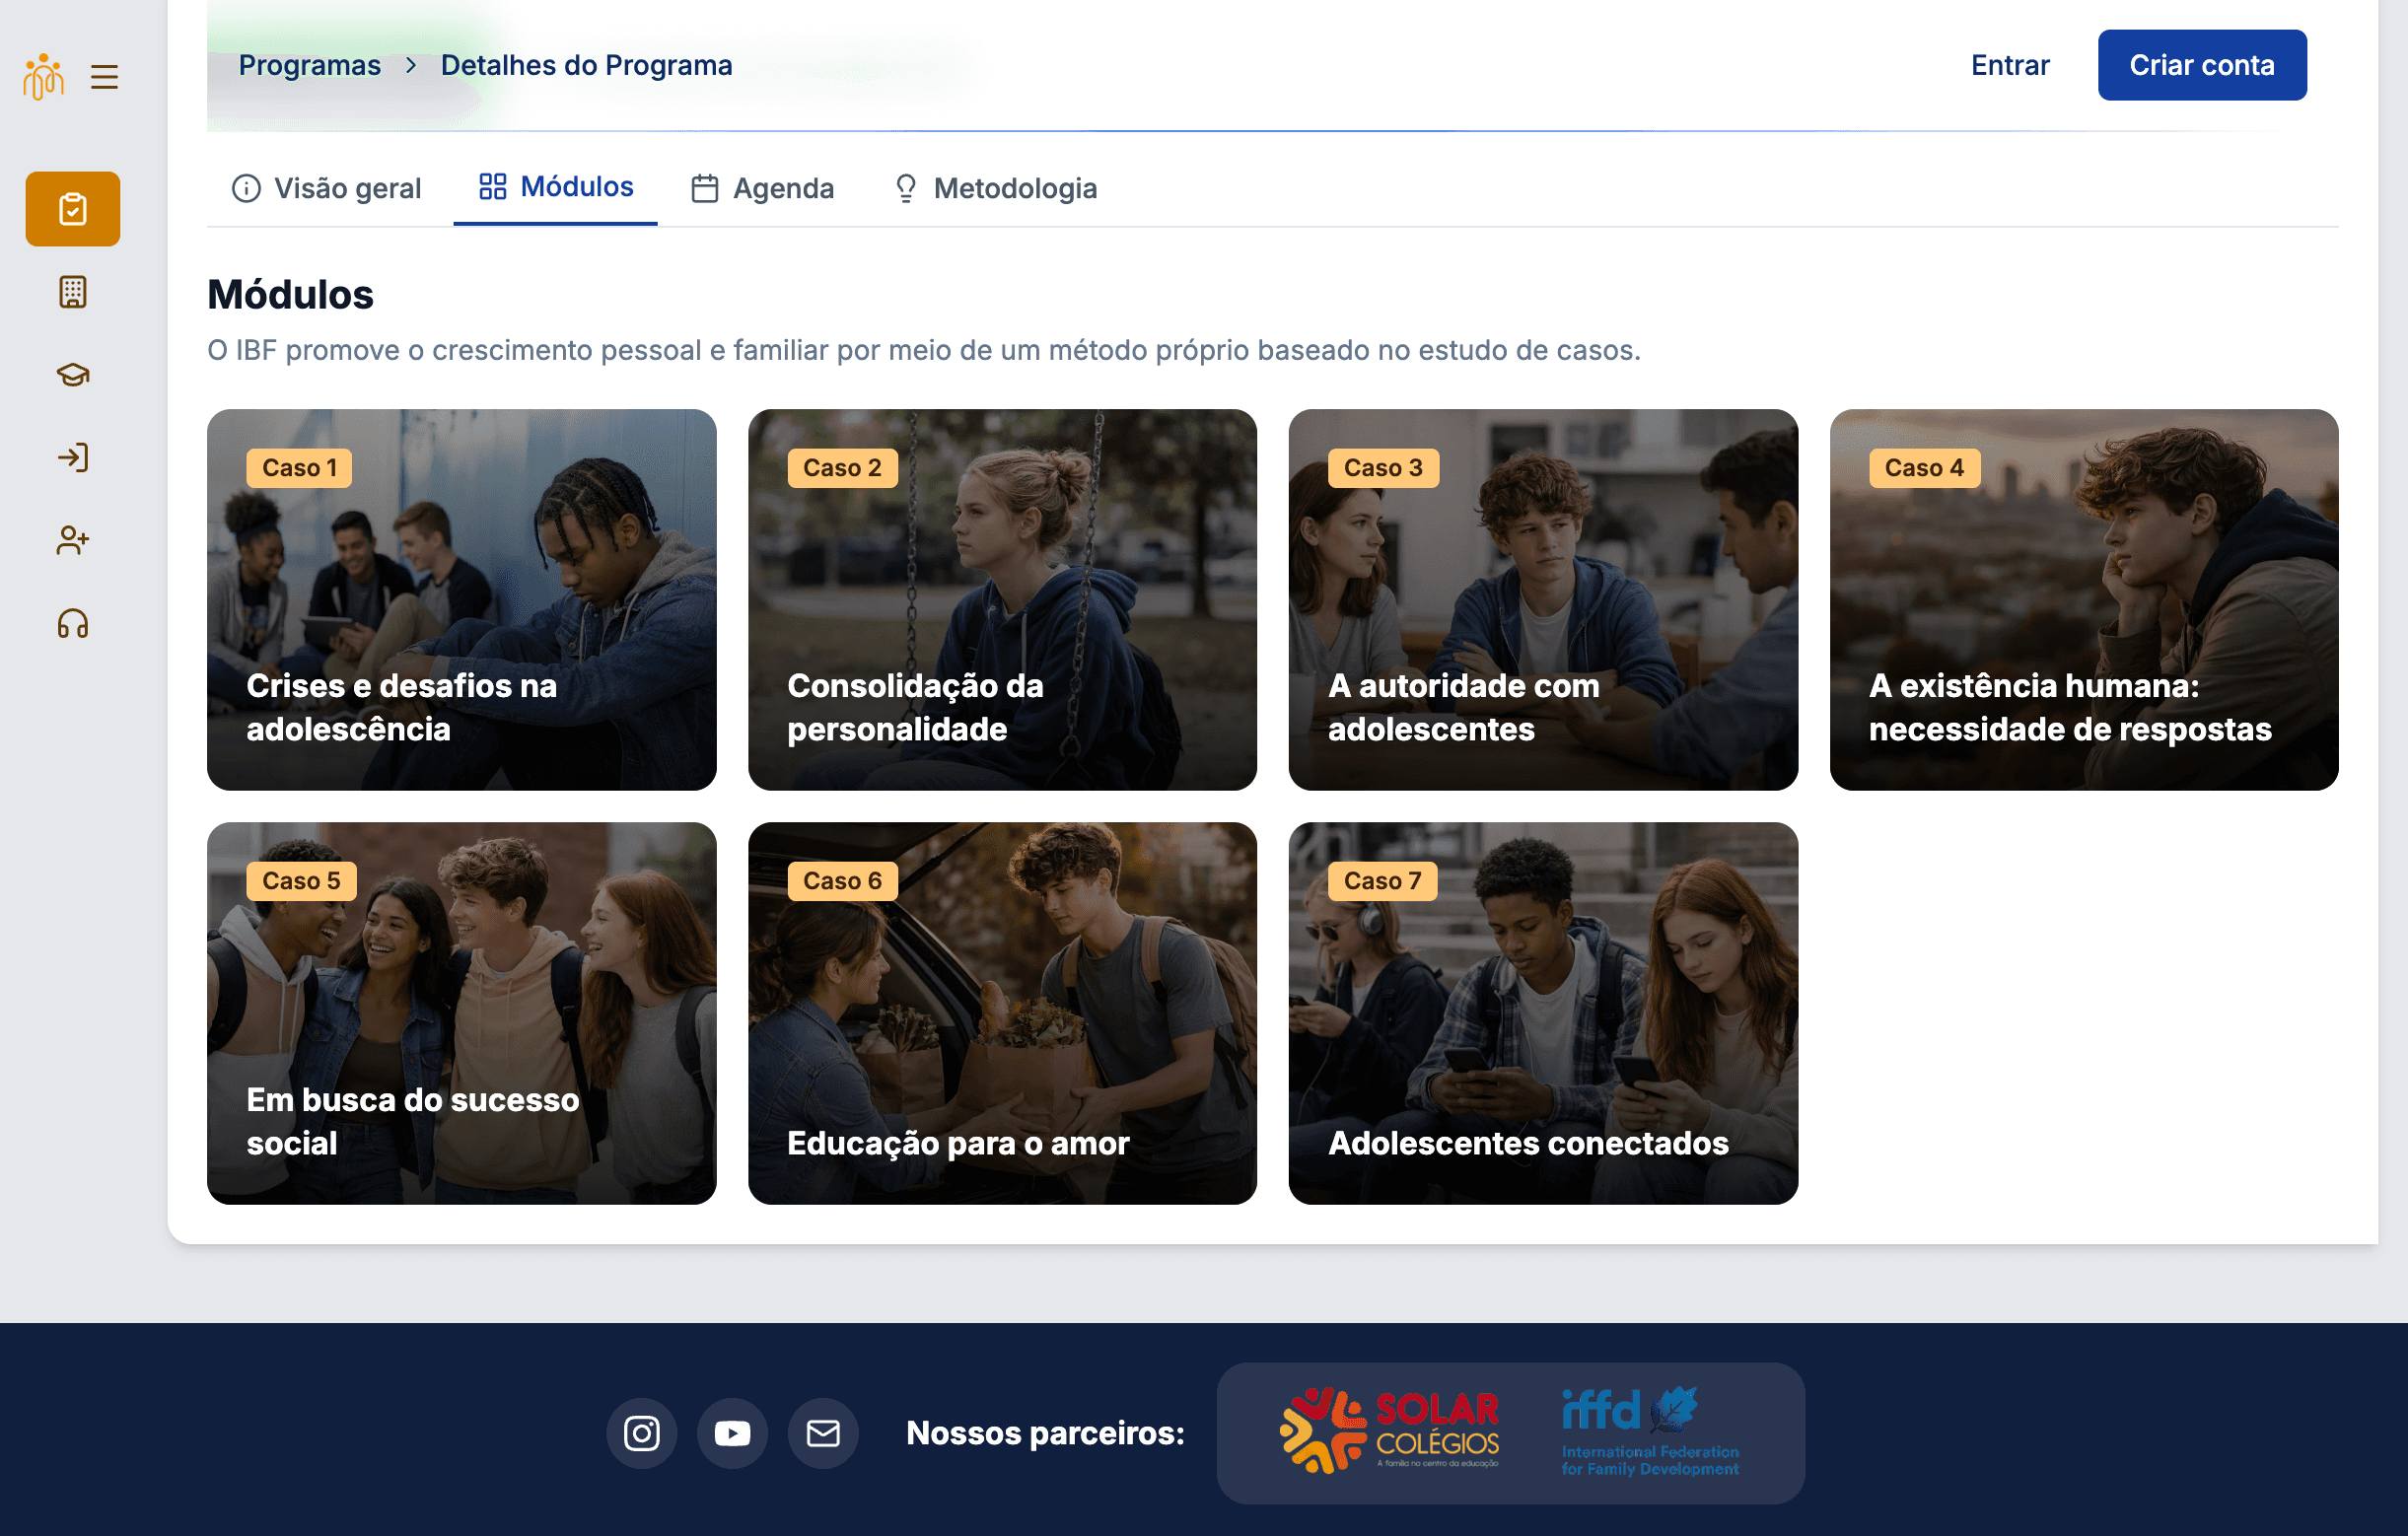Open the headphones support icon

coord(73,624)
